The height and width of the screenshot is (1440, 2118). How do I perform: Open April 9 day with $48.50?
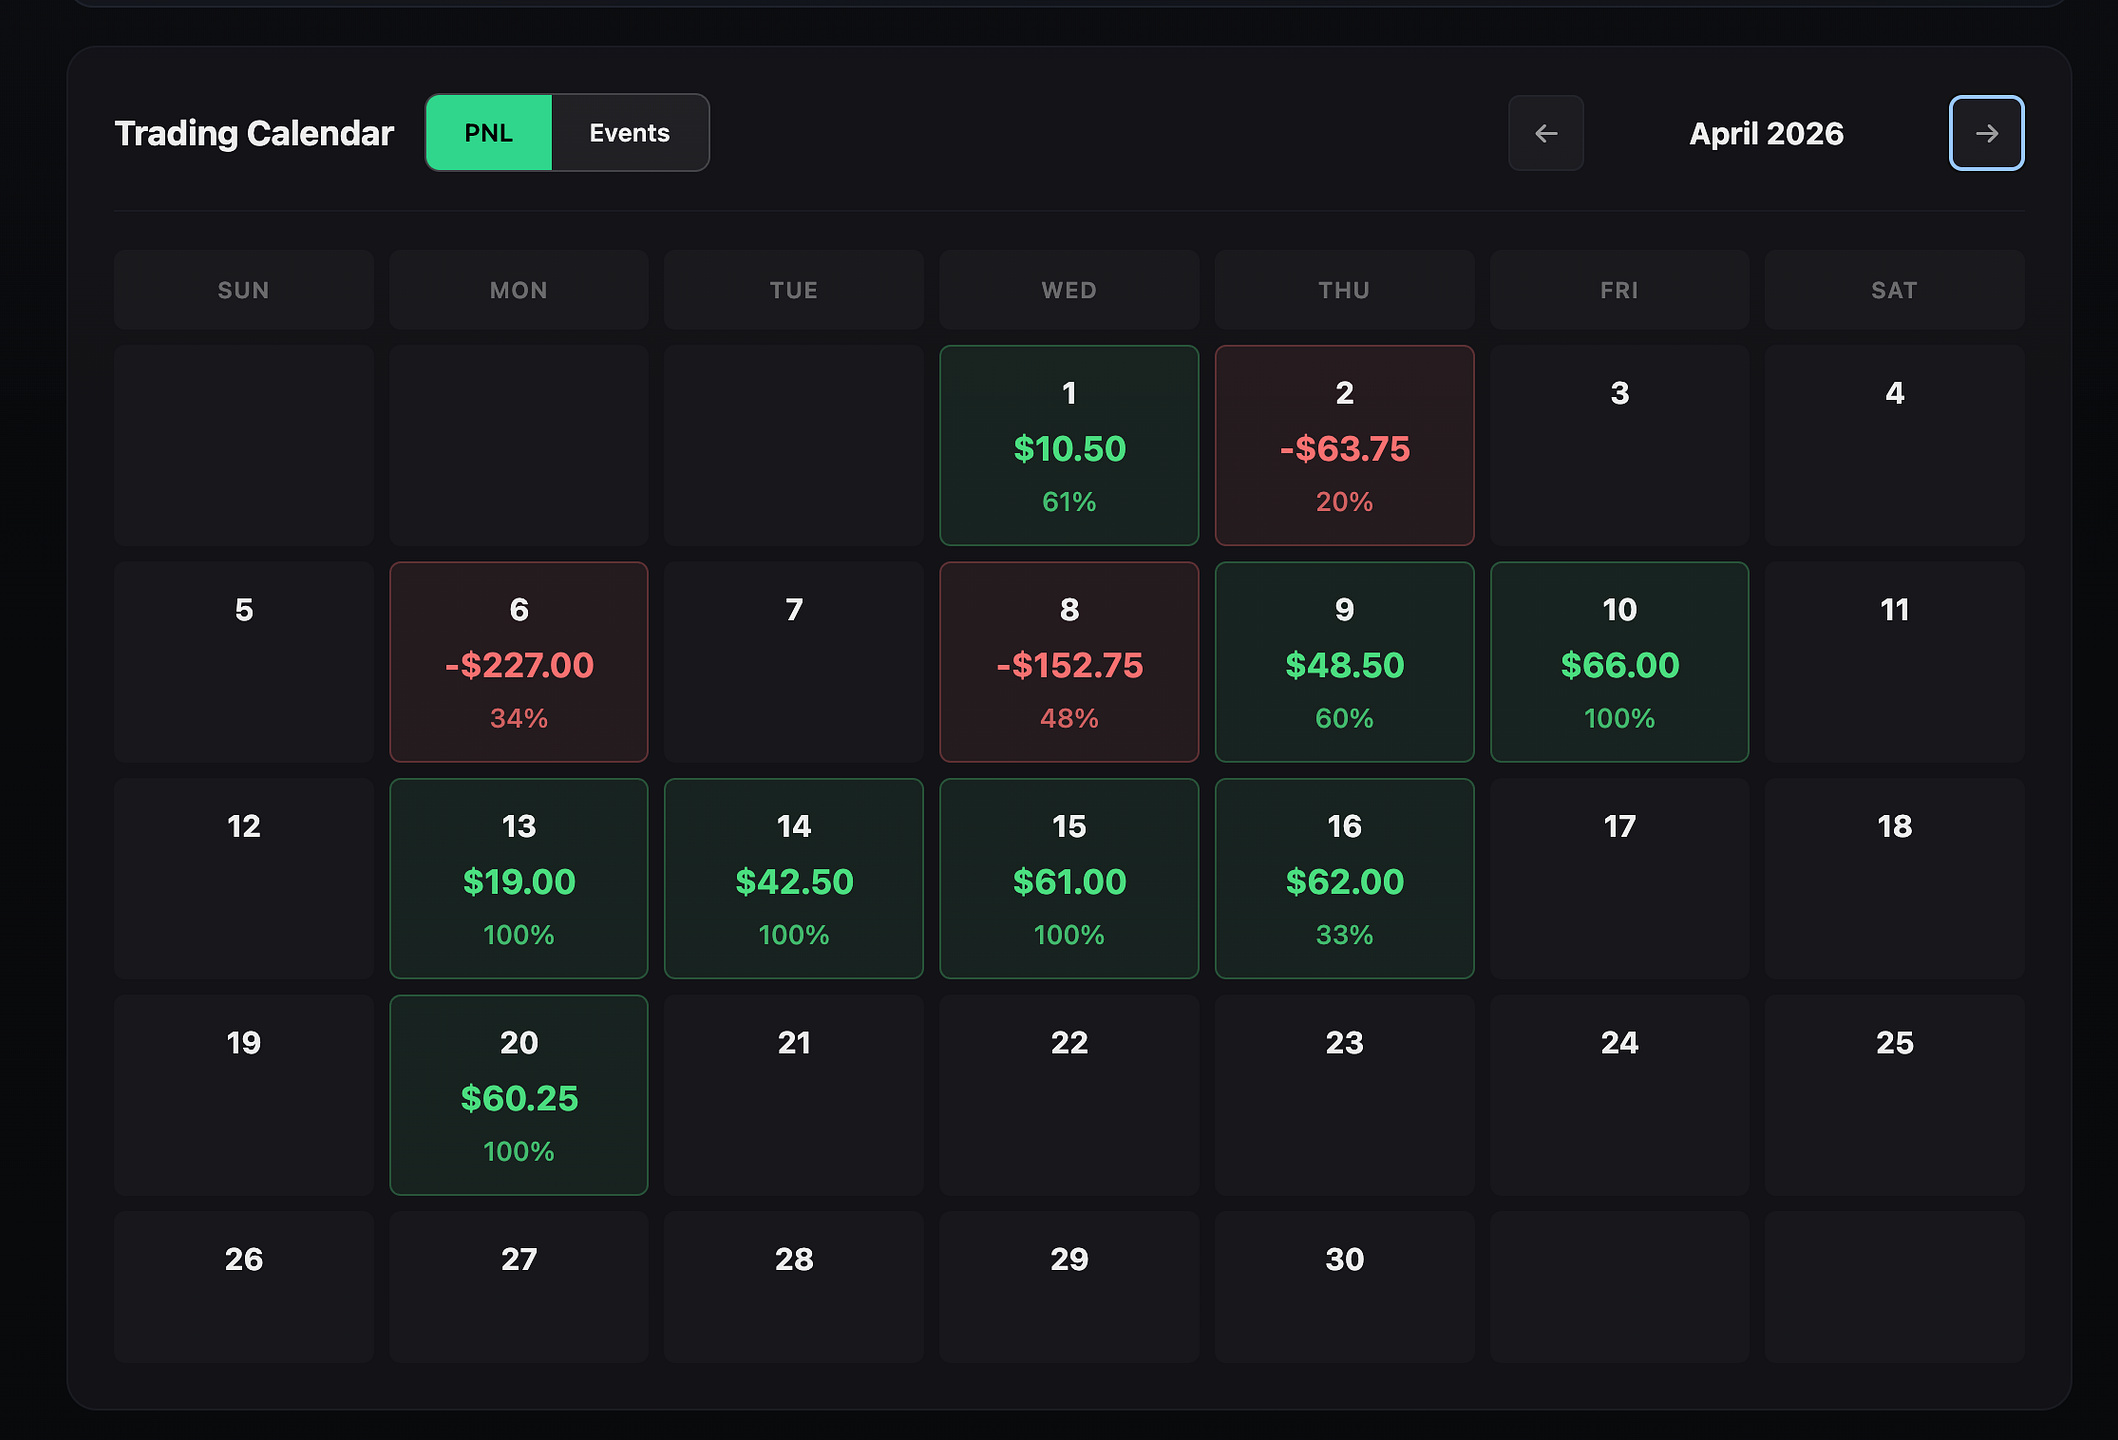pos(1344,662)
